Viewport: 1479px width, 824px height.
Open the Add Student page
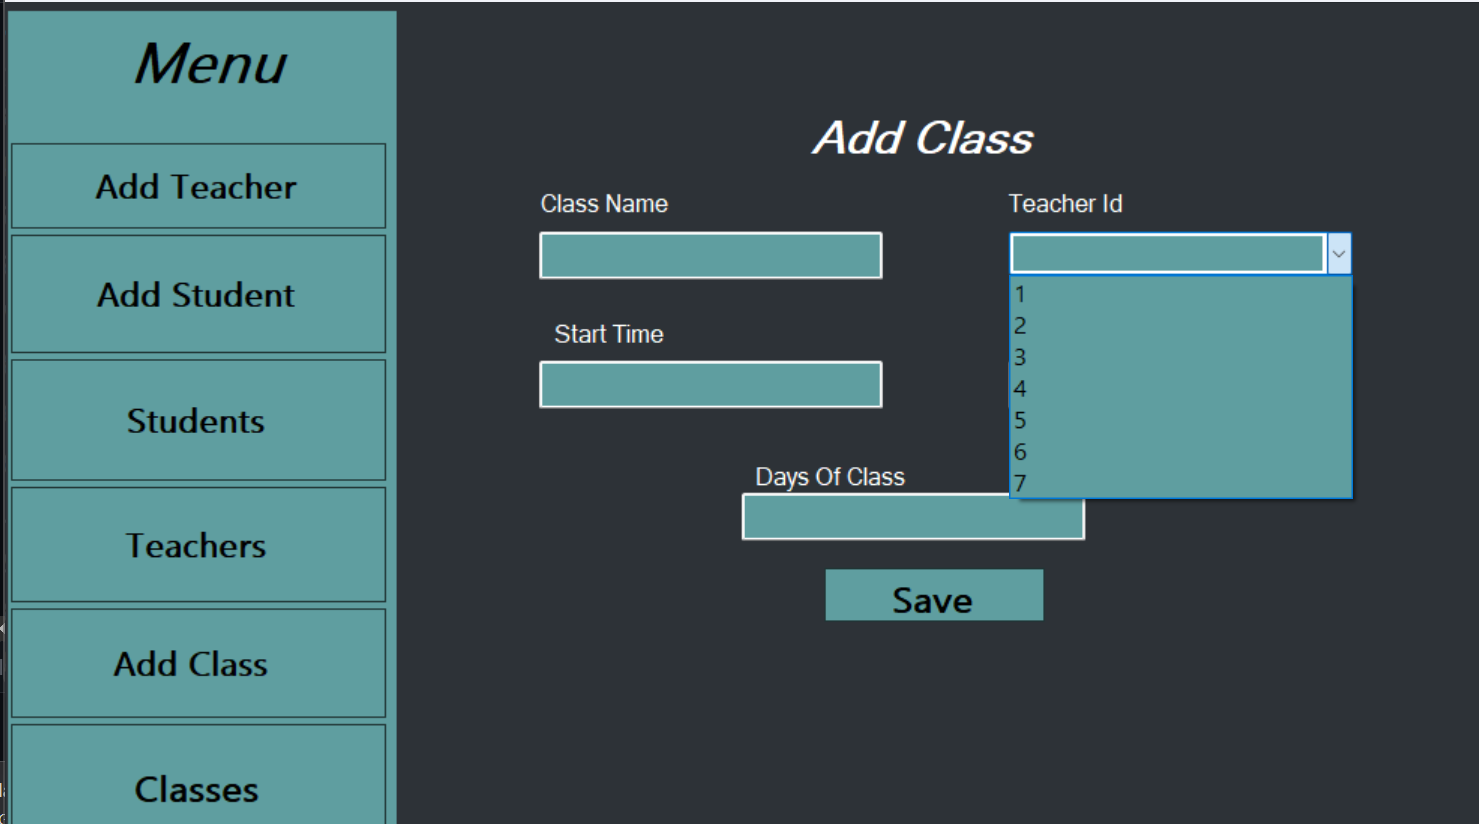[x=197, y=295]
